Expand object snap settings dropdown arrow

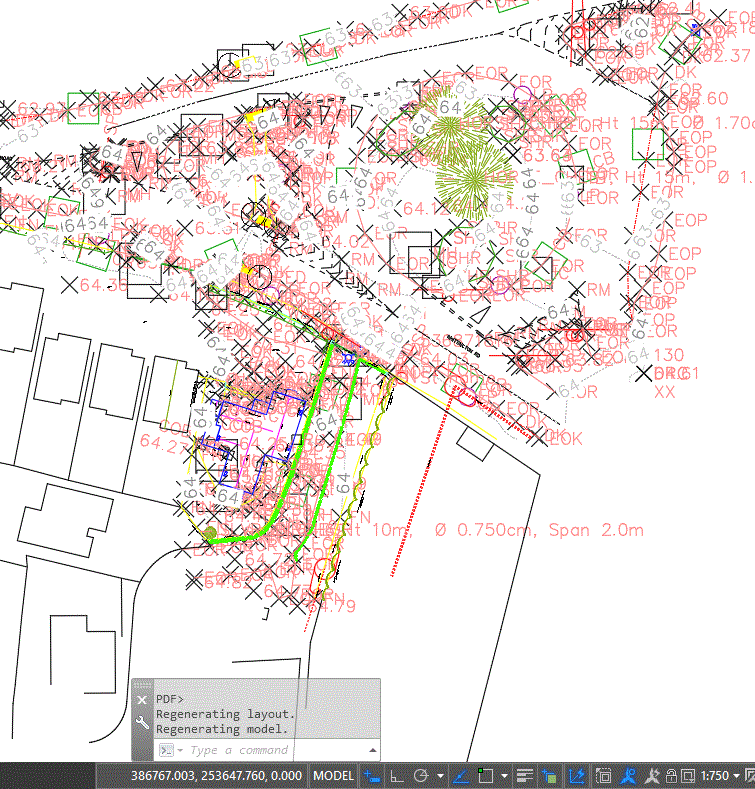pos(504,776)
